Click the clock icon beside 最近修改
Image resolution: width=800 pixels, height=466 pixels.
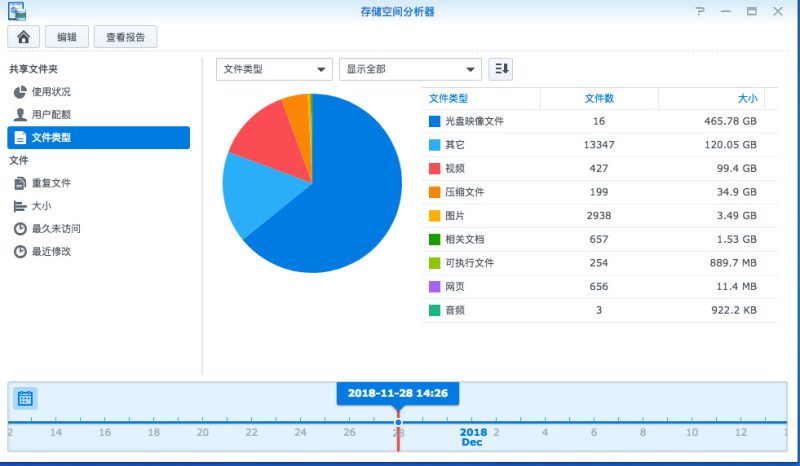click(20, 251)
